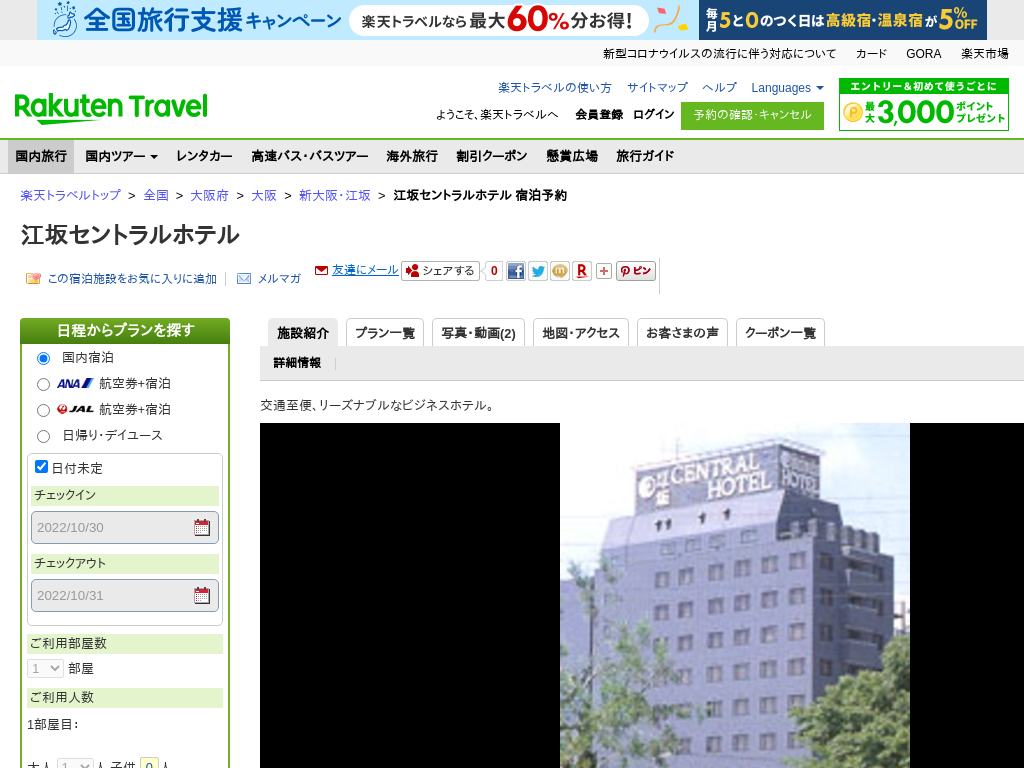The image size is (1024, 768).
Task: Open the check-in calendar icon
Action: pos(202,528)
